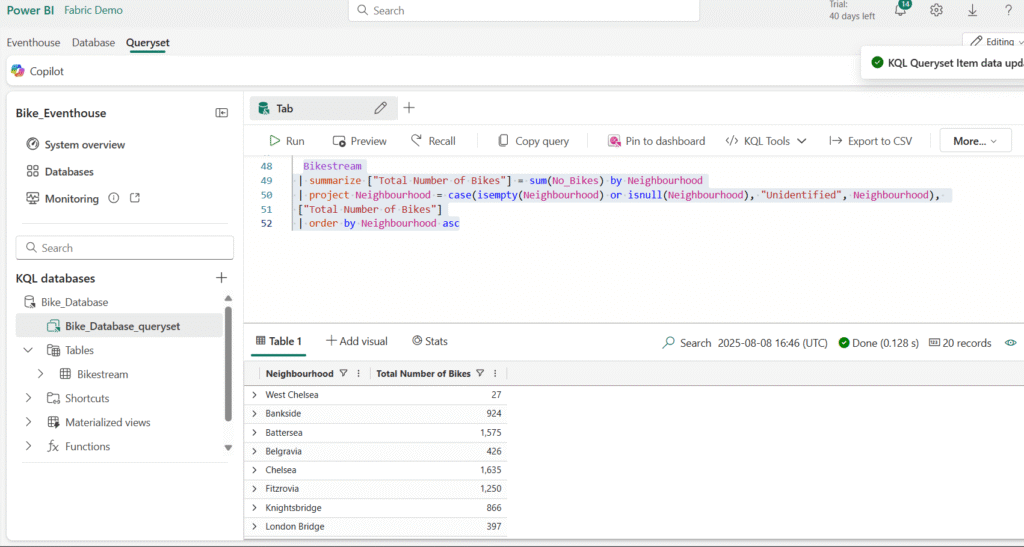Click the Chelsea neighbourhood cell
The image size is (1024, 547).
(x=281, y=470)
